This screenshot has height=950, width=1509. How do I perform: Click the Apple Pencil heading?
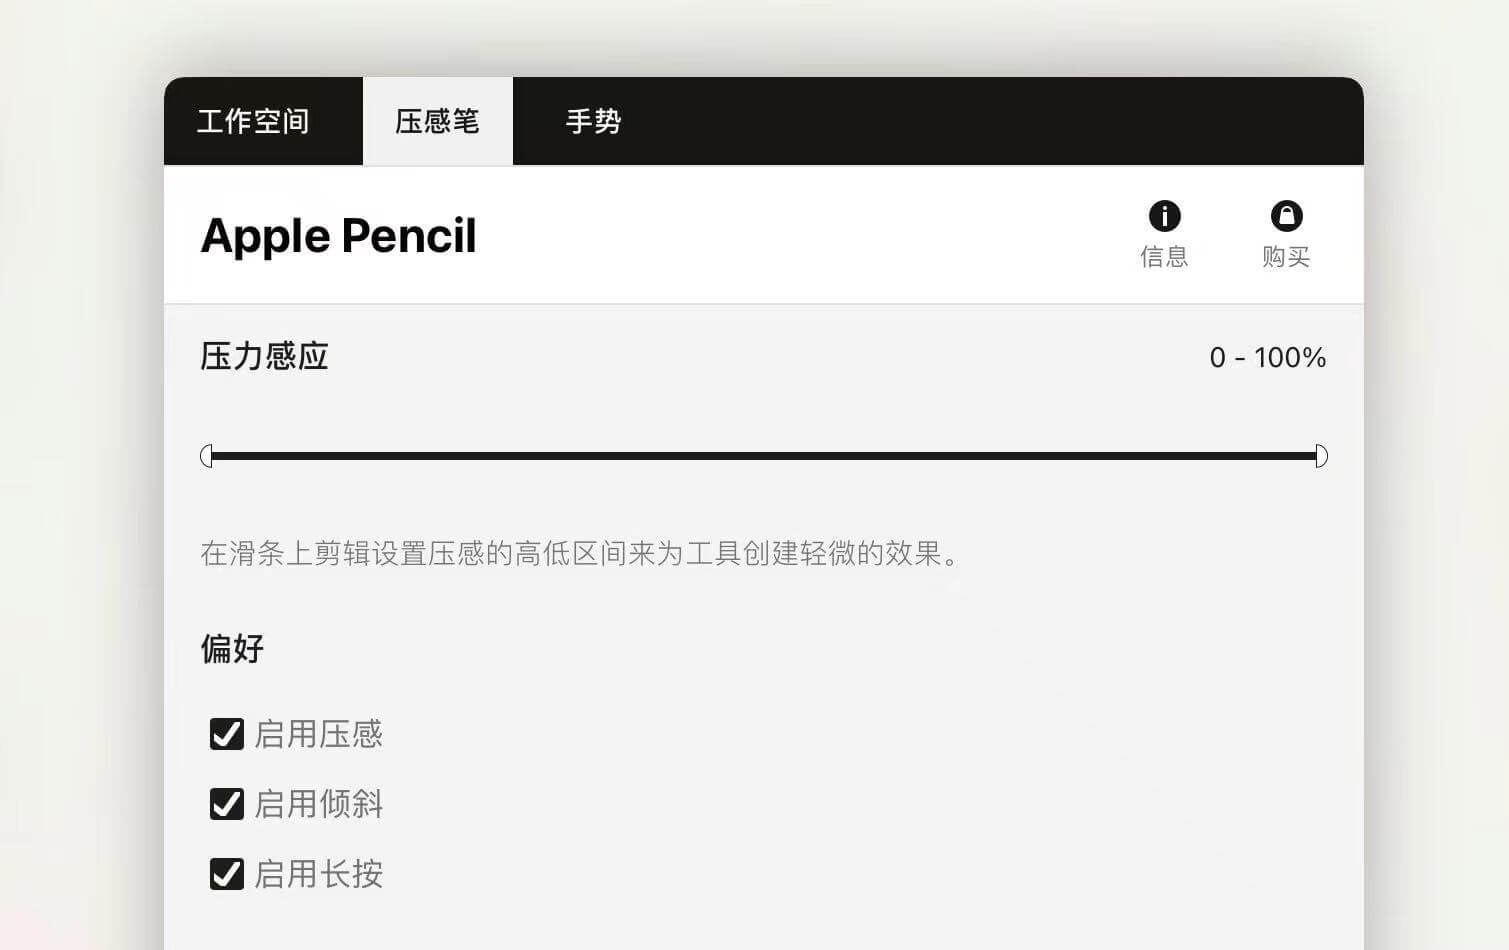click(x=339, y=237)
